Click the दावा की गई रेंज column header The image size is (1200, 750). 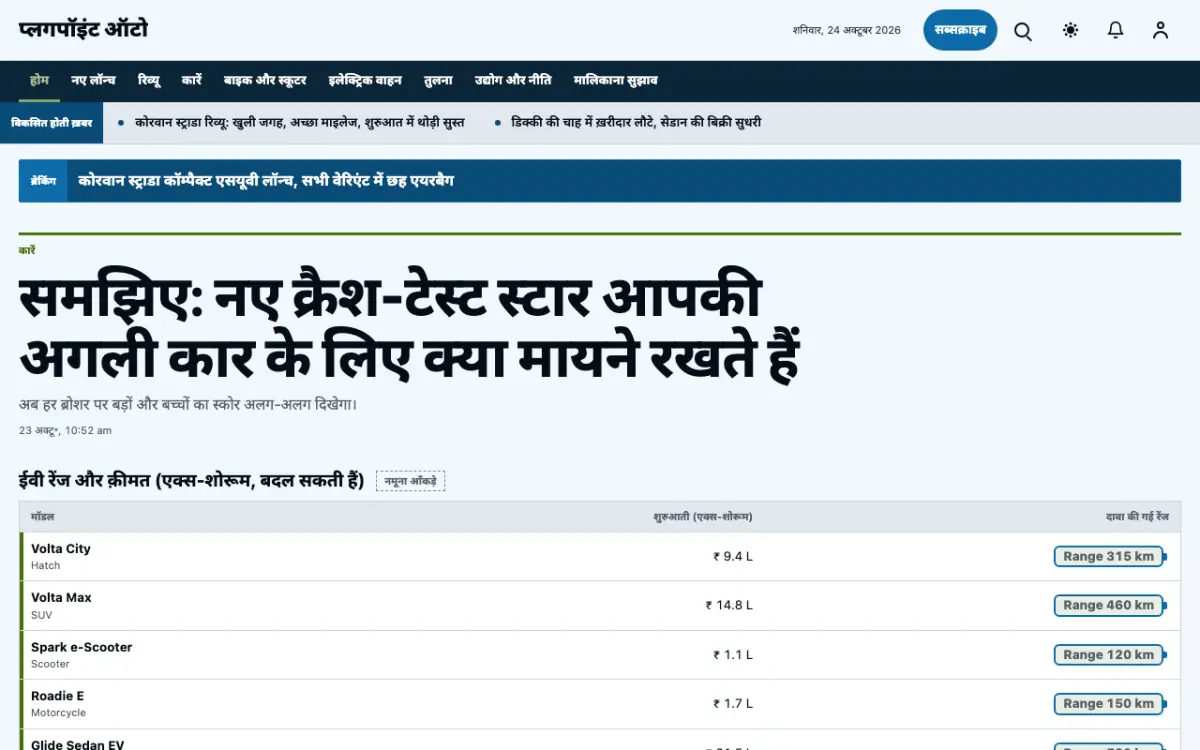1137,517
